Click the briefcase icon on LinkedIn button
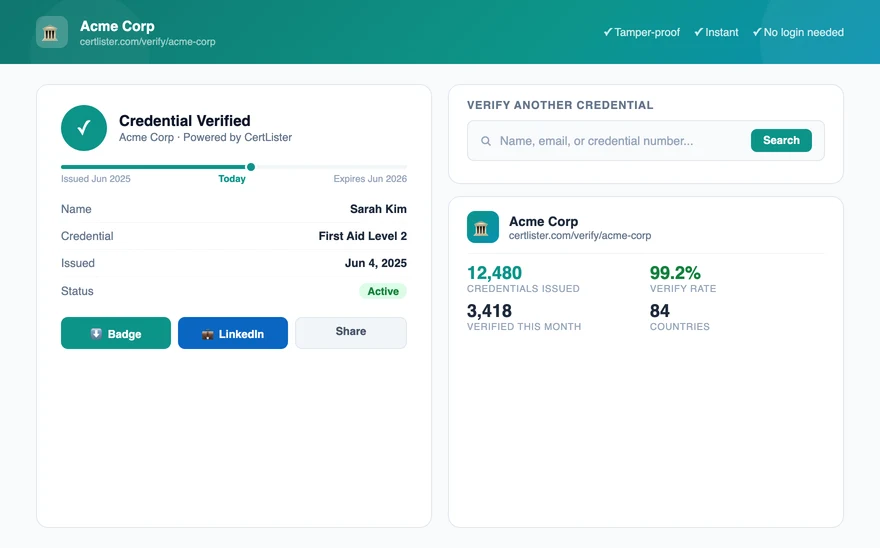 tap(208, 334)
